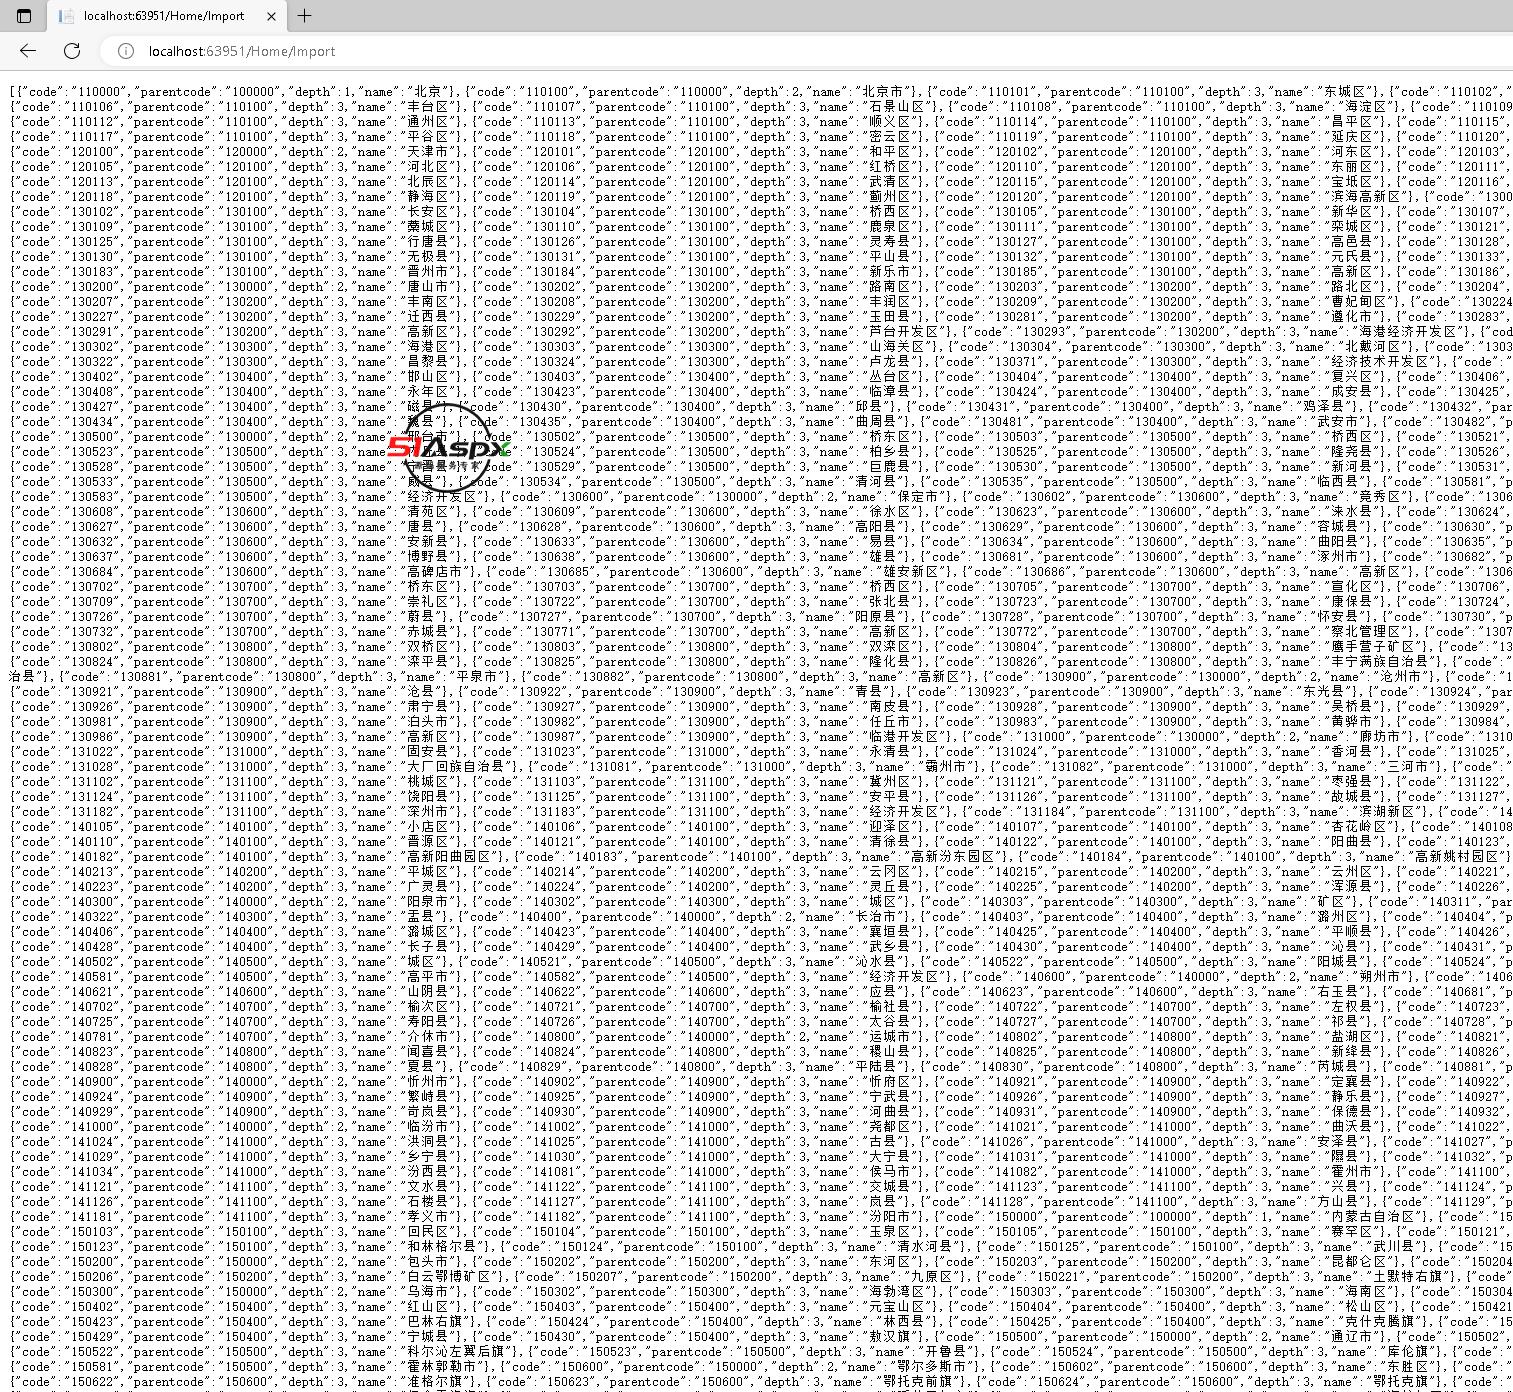Click the name "泊头市"
Screen dimensions: 1513x1392
(430, 722)
